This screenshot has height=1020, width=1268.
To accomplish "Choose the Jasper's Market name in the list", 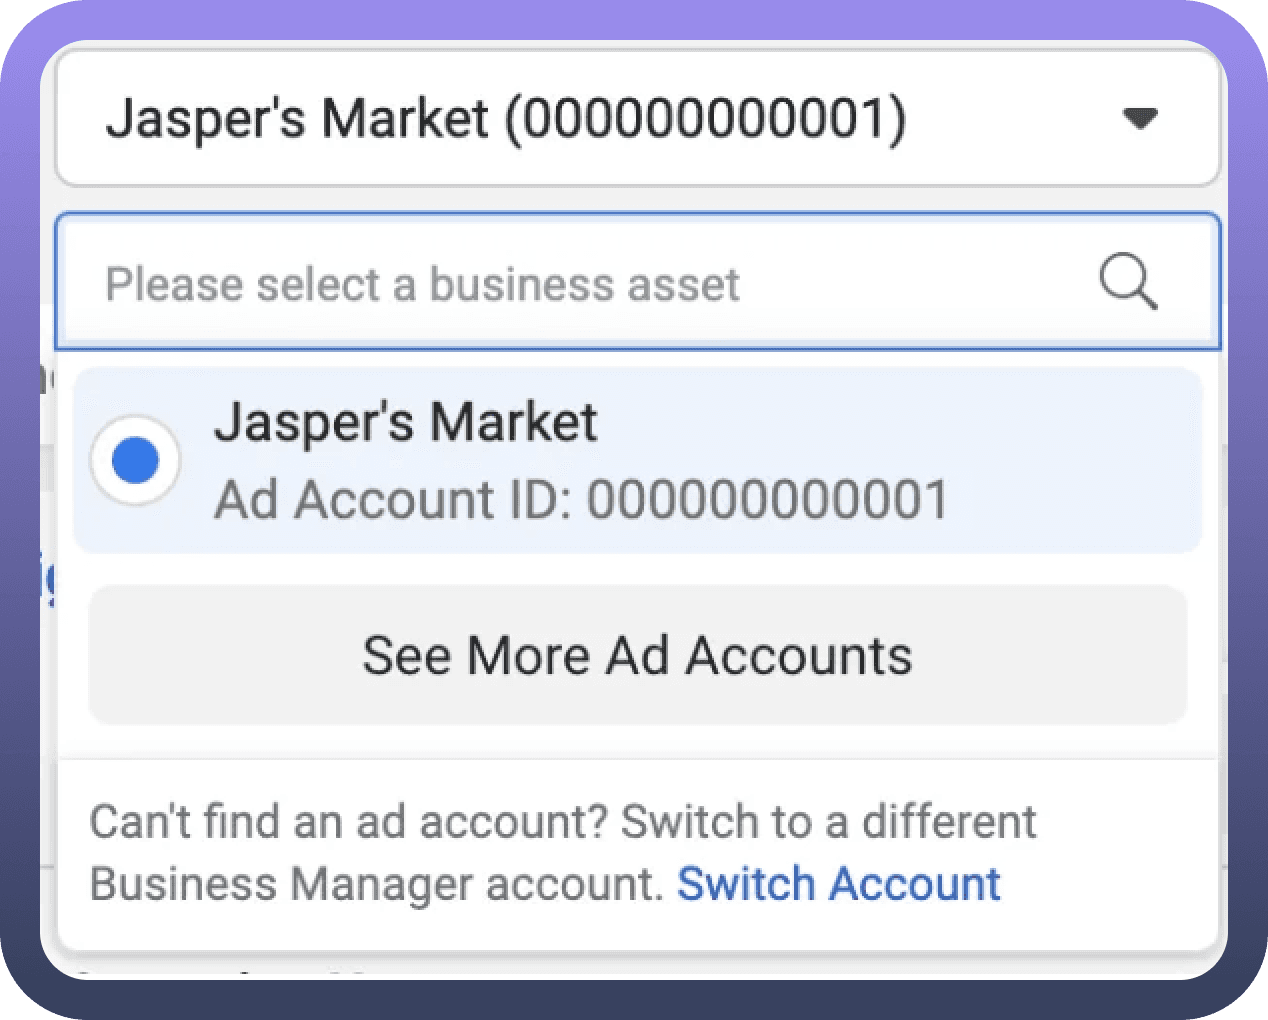I will (405, 422).
